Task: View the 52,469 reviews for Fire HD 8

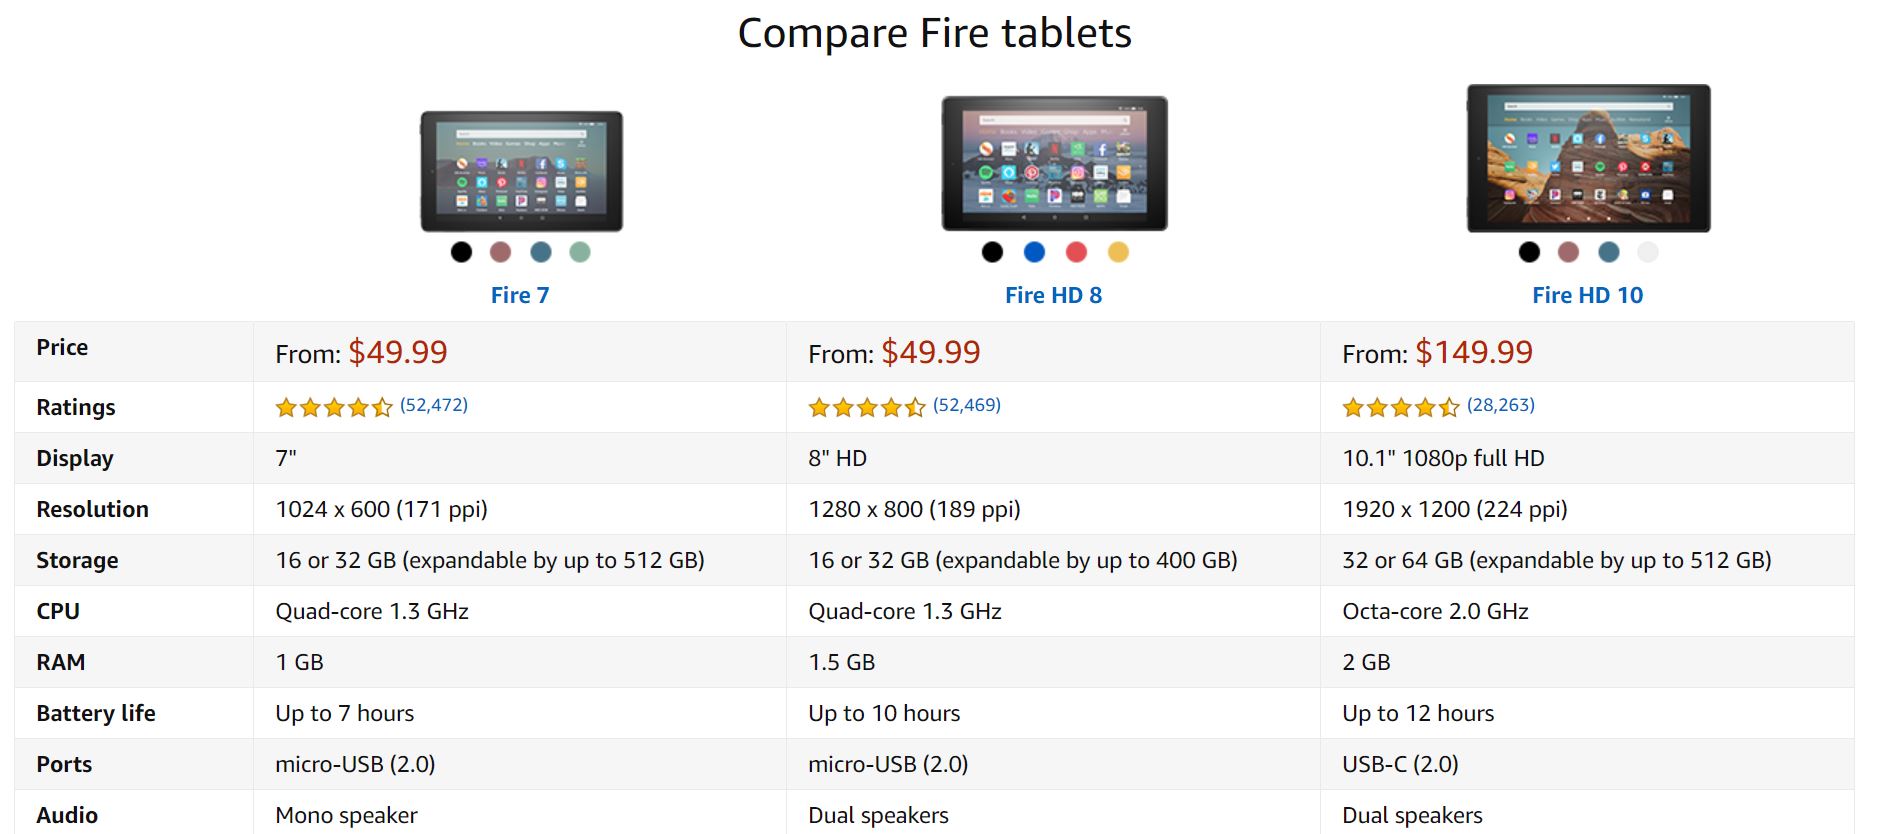Action: [x=967, y=405]
